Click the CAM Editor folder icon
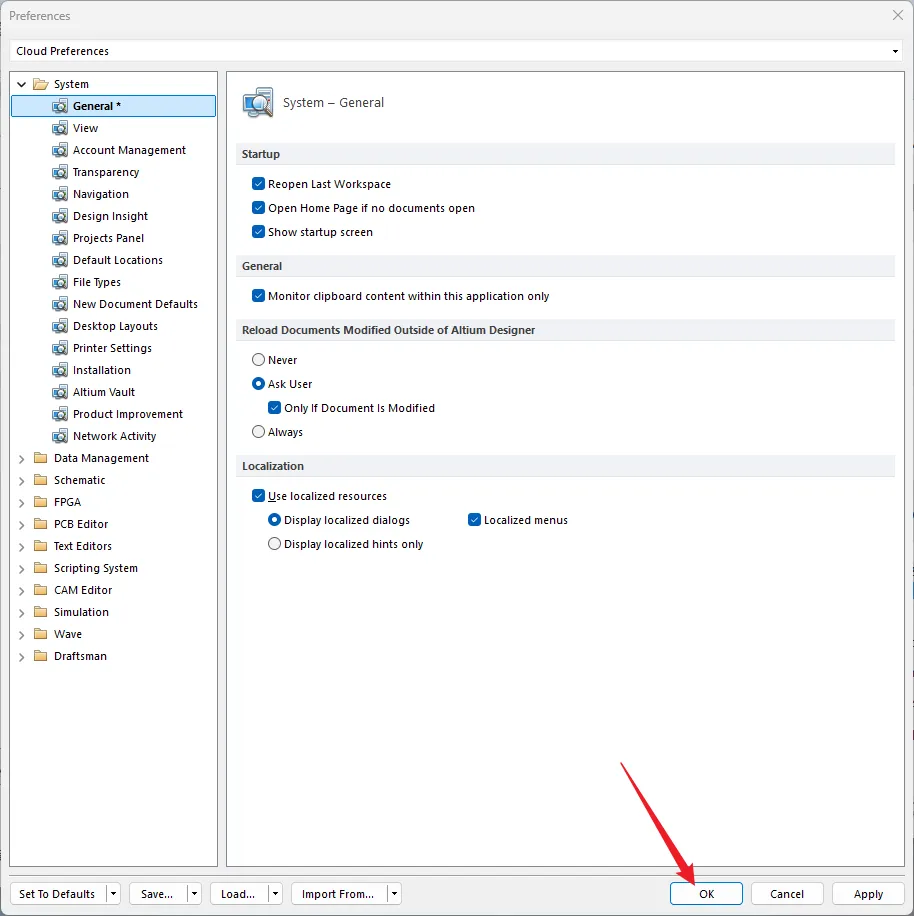 click(40, 590)
